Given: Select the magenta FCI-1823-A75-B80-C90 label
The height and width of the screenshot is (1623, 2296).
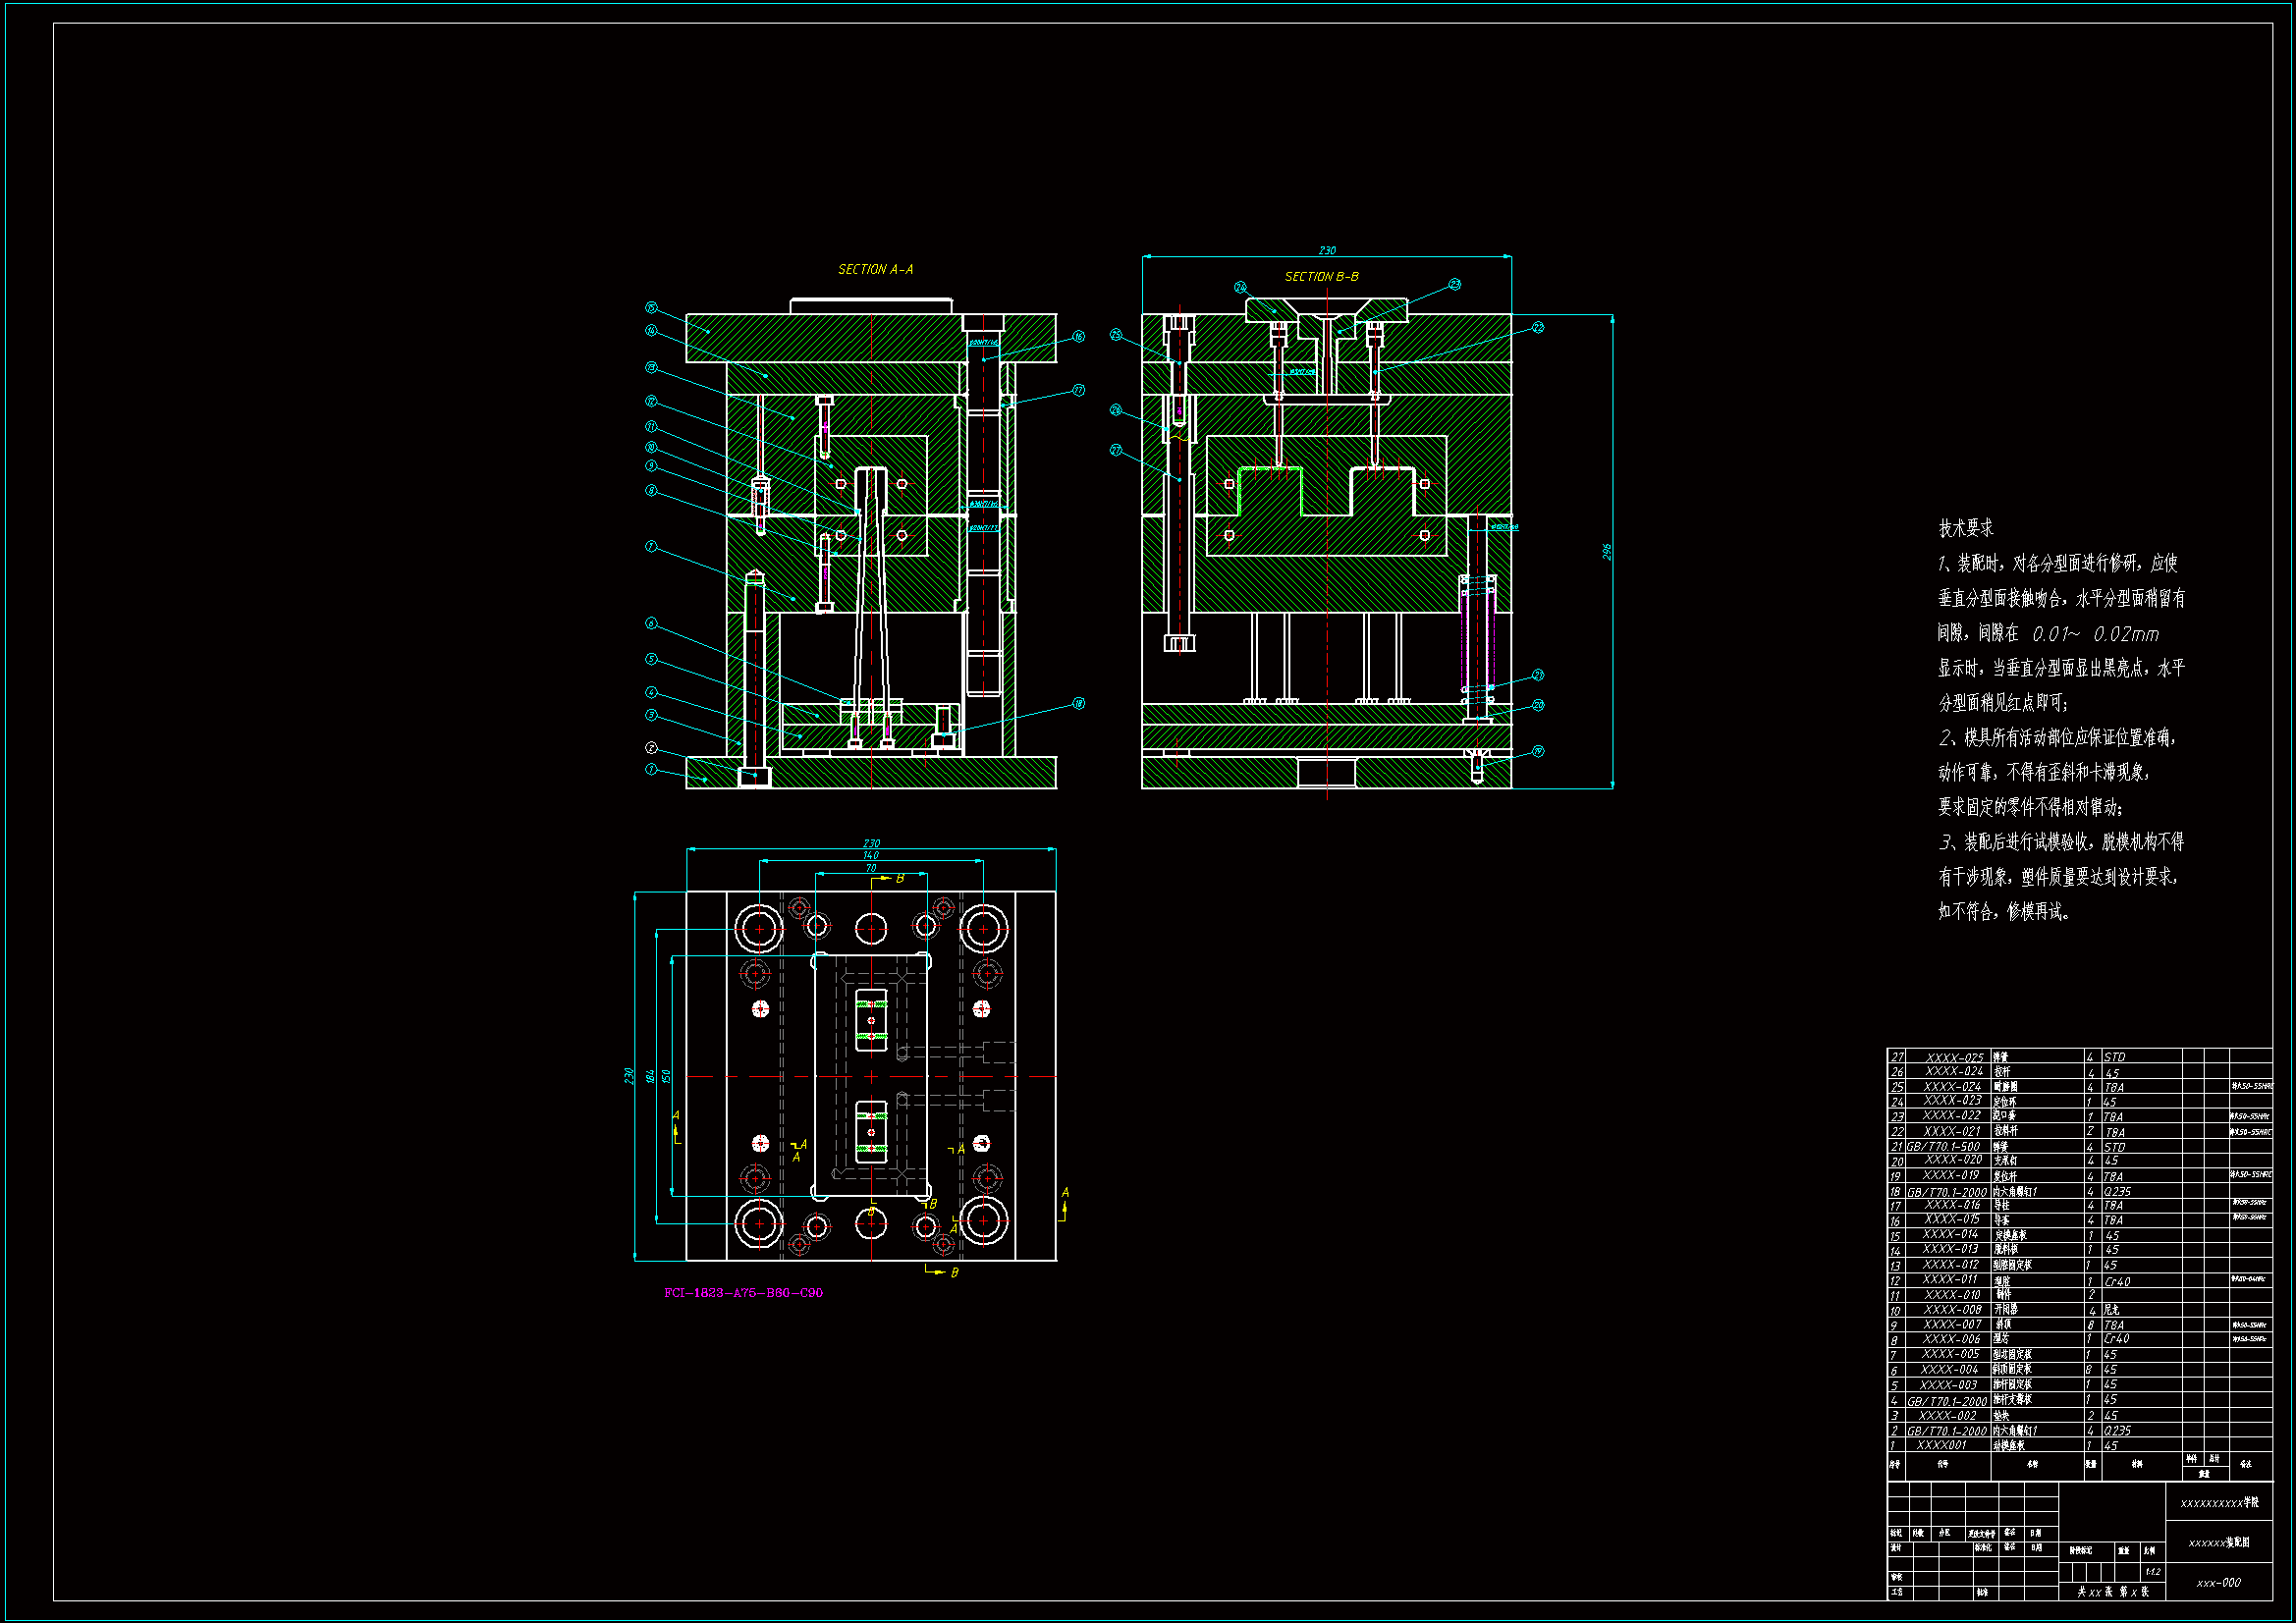Looking at the screenshot, I should (743, 1293).
